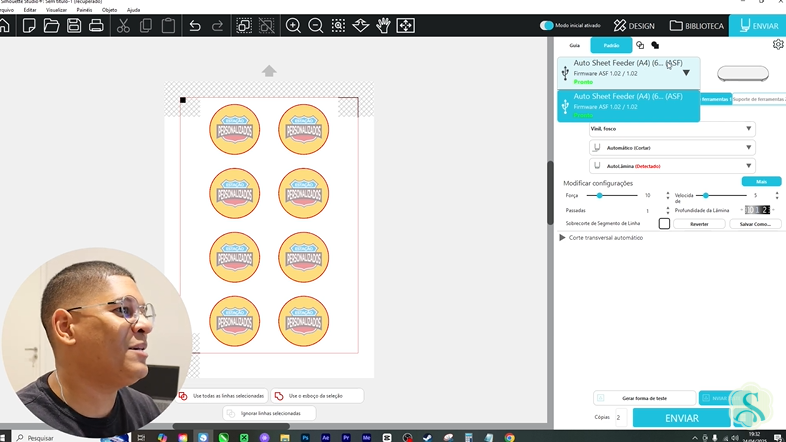The image size is (786, 442).
Task: Open Google Chrome from the taskbar
Action: tap(510, 437)
